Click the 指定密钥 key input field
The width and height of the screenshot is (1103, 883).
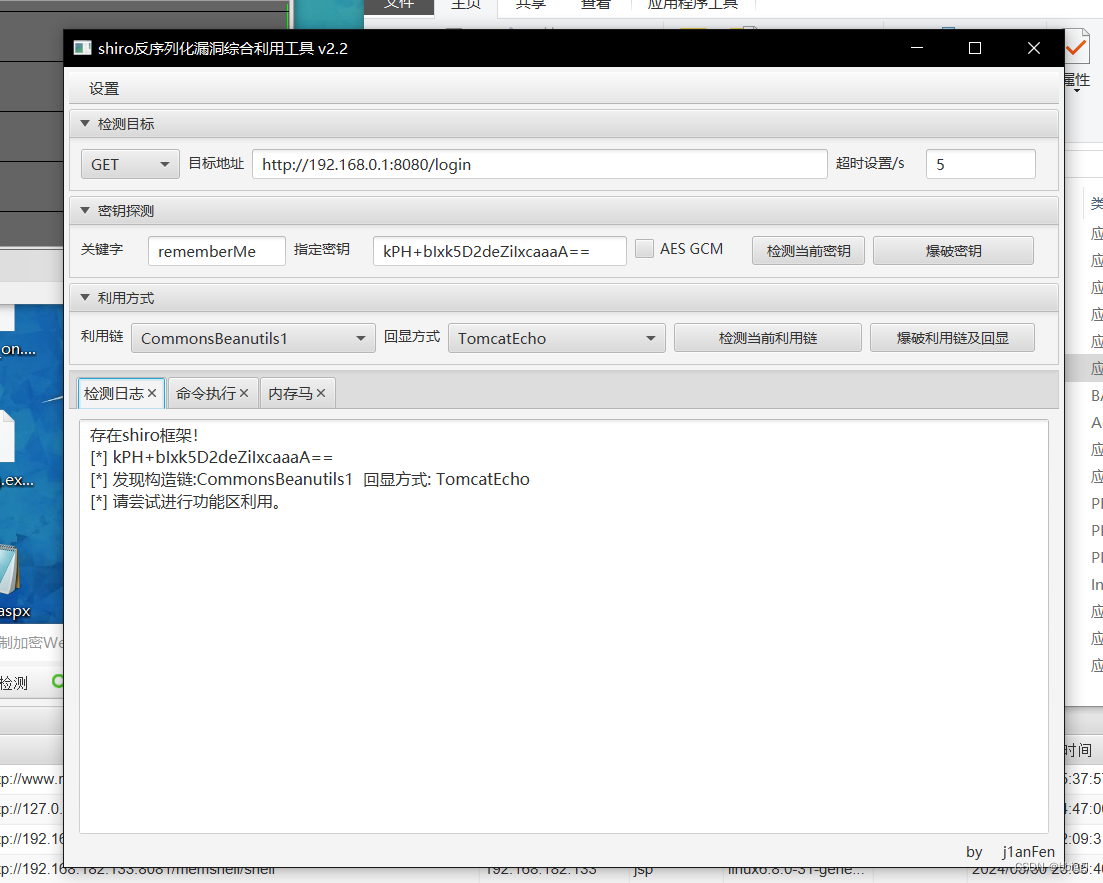[499, 251]
